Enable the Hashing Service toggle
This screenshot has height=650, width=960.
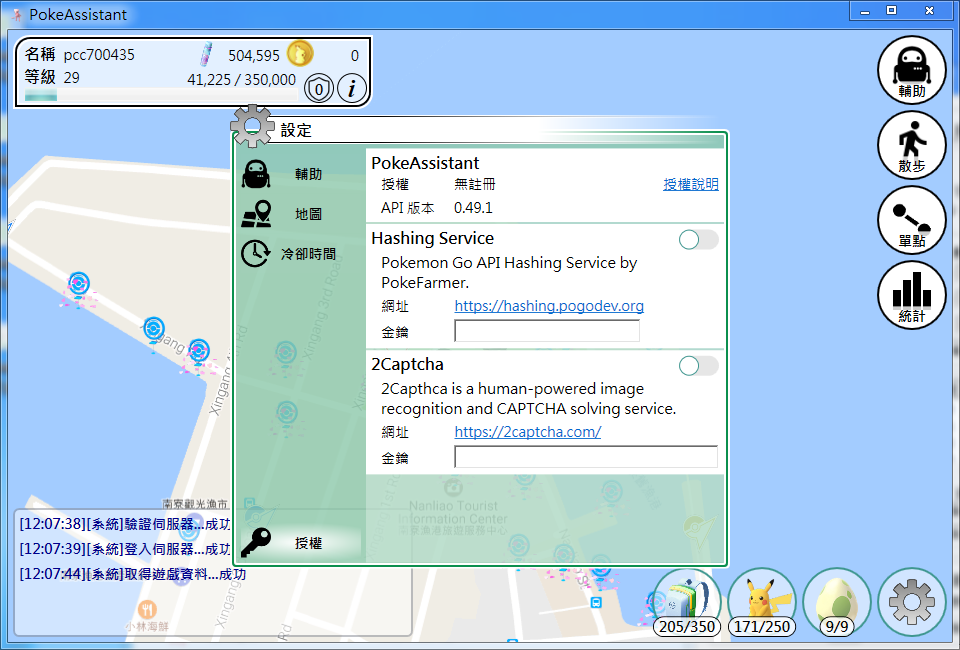(x=699, y=240)
